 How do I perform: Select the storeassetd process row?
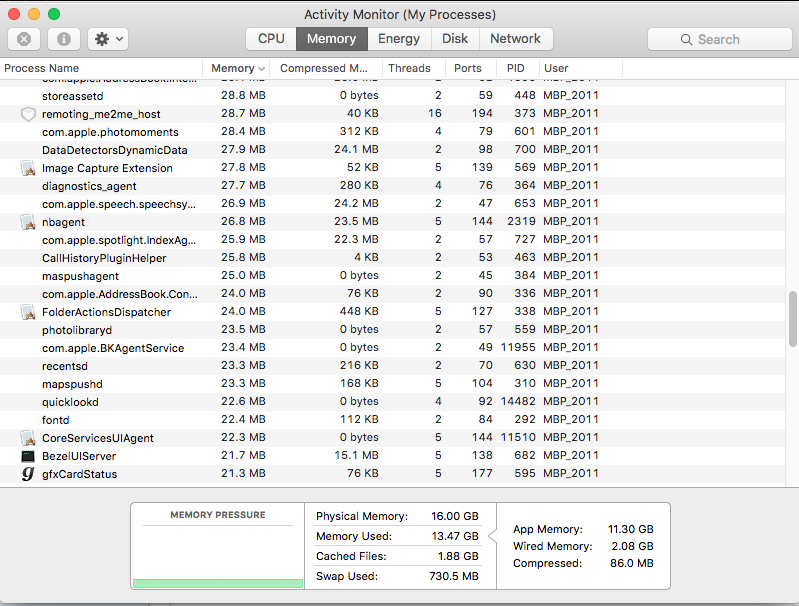(x=392, y=96)
